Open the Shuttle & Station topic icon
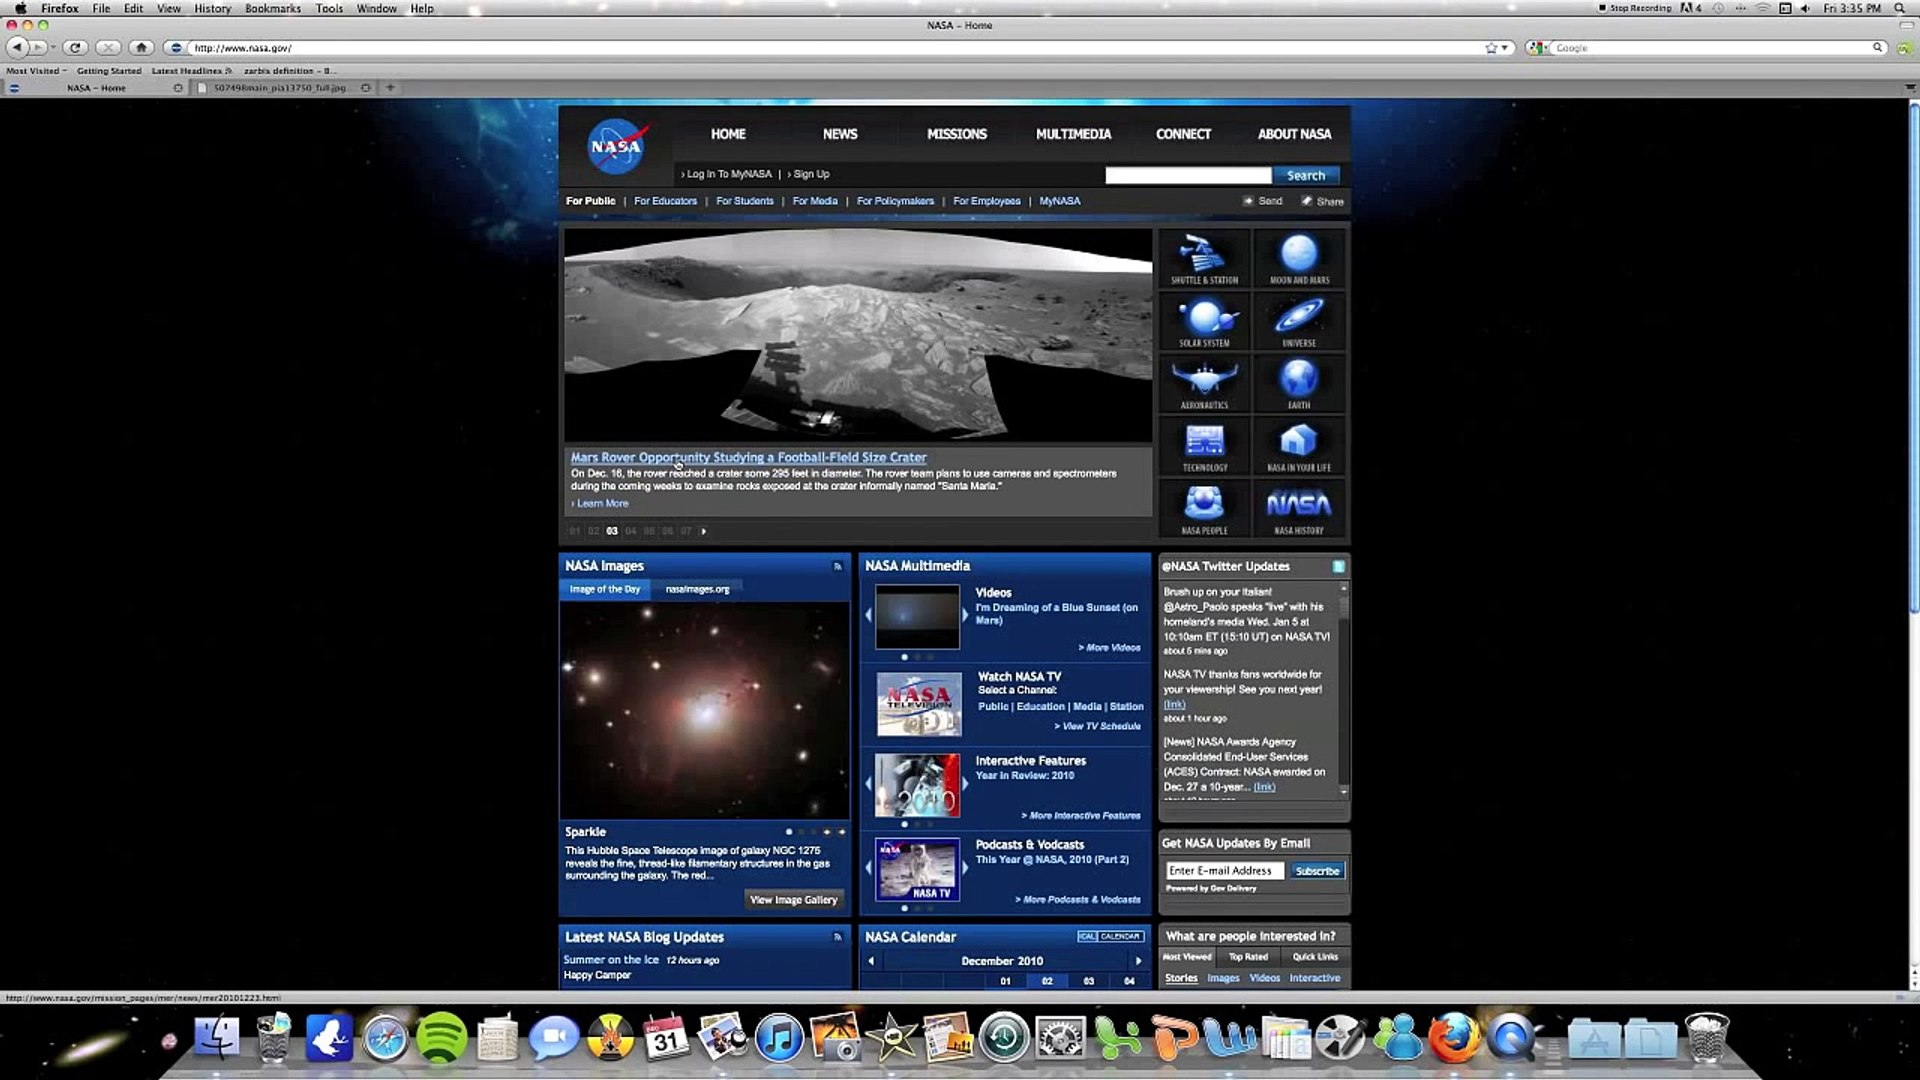The width and height of the screenshot is (1920, 1080). tap(1204, 259)
